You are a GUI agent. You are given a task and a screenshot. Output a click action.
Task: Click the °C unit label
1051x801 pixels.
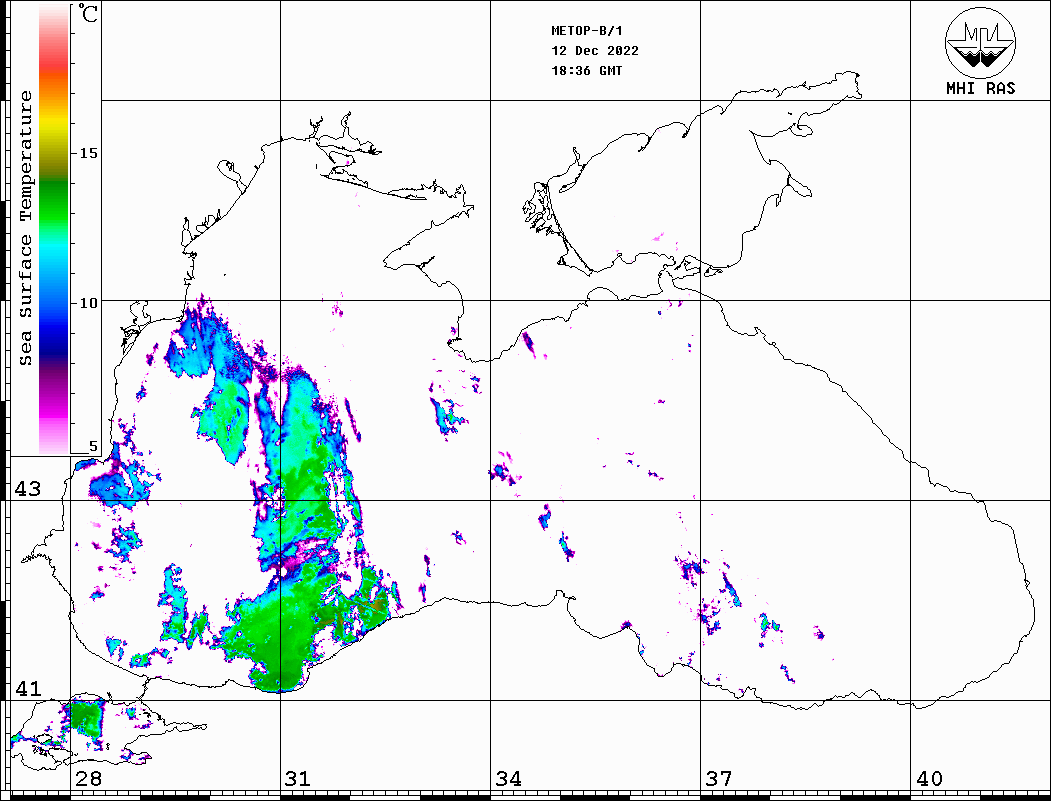click(x=88, y=13)
